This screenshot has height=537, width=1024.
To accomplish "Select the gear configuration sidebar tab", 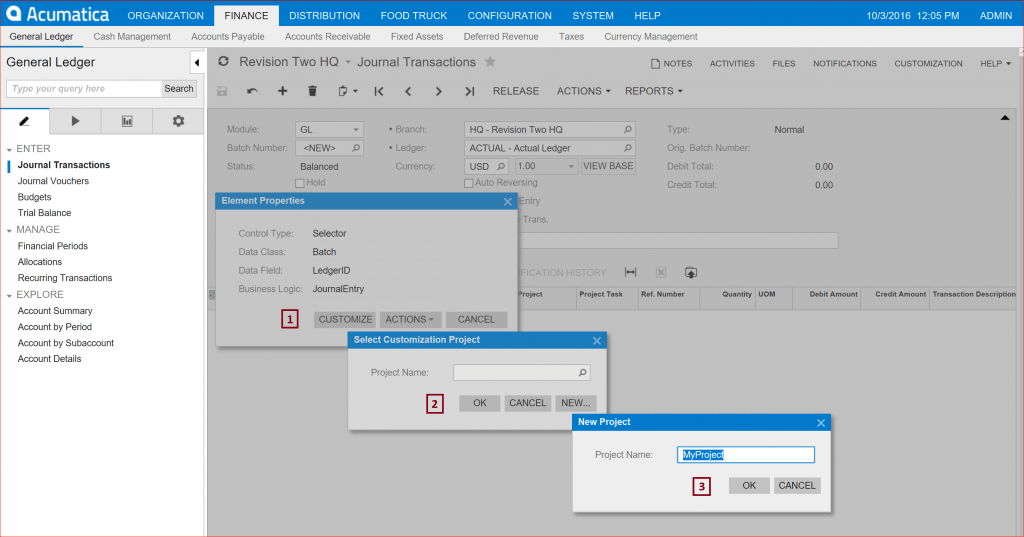I will point(178,121).
